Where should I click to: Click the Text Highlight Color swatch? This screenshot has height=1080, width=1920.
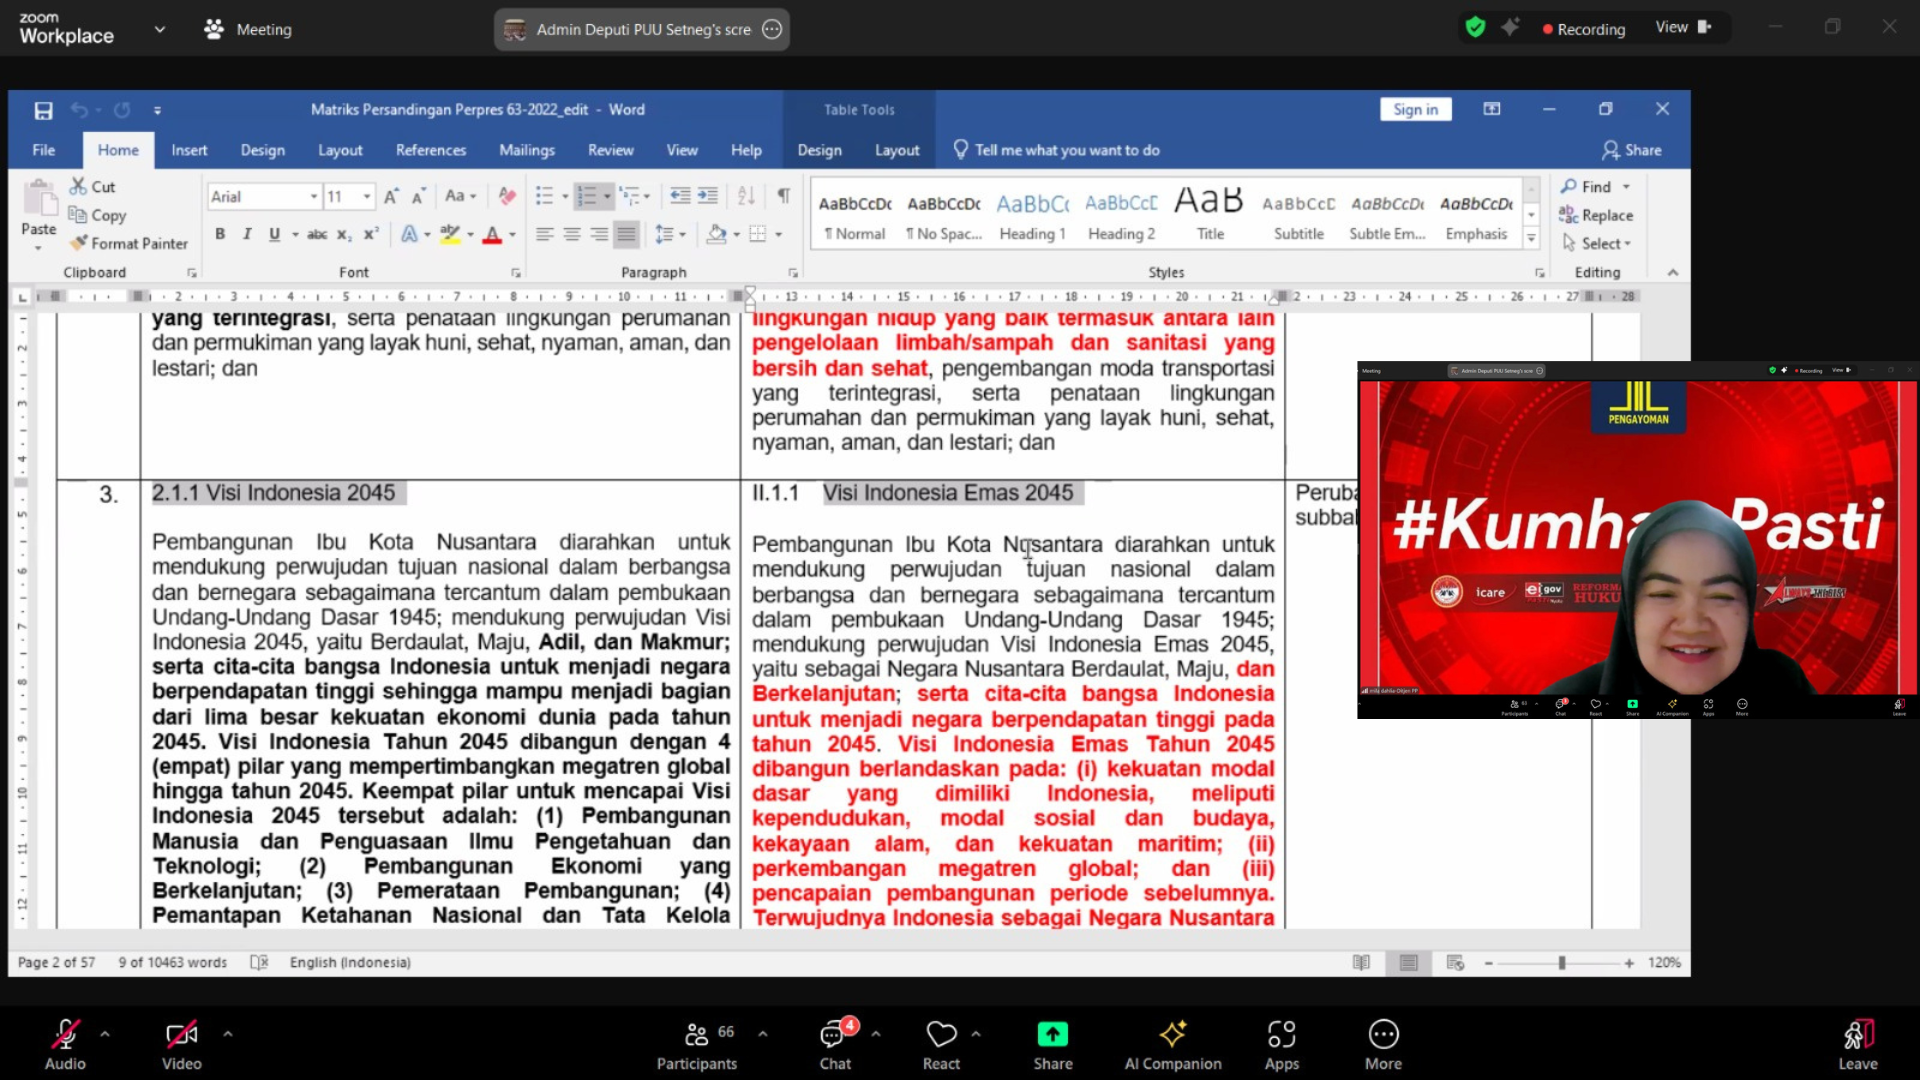click(450, 235)
